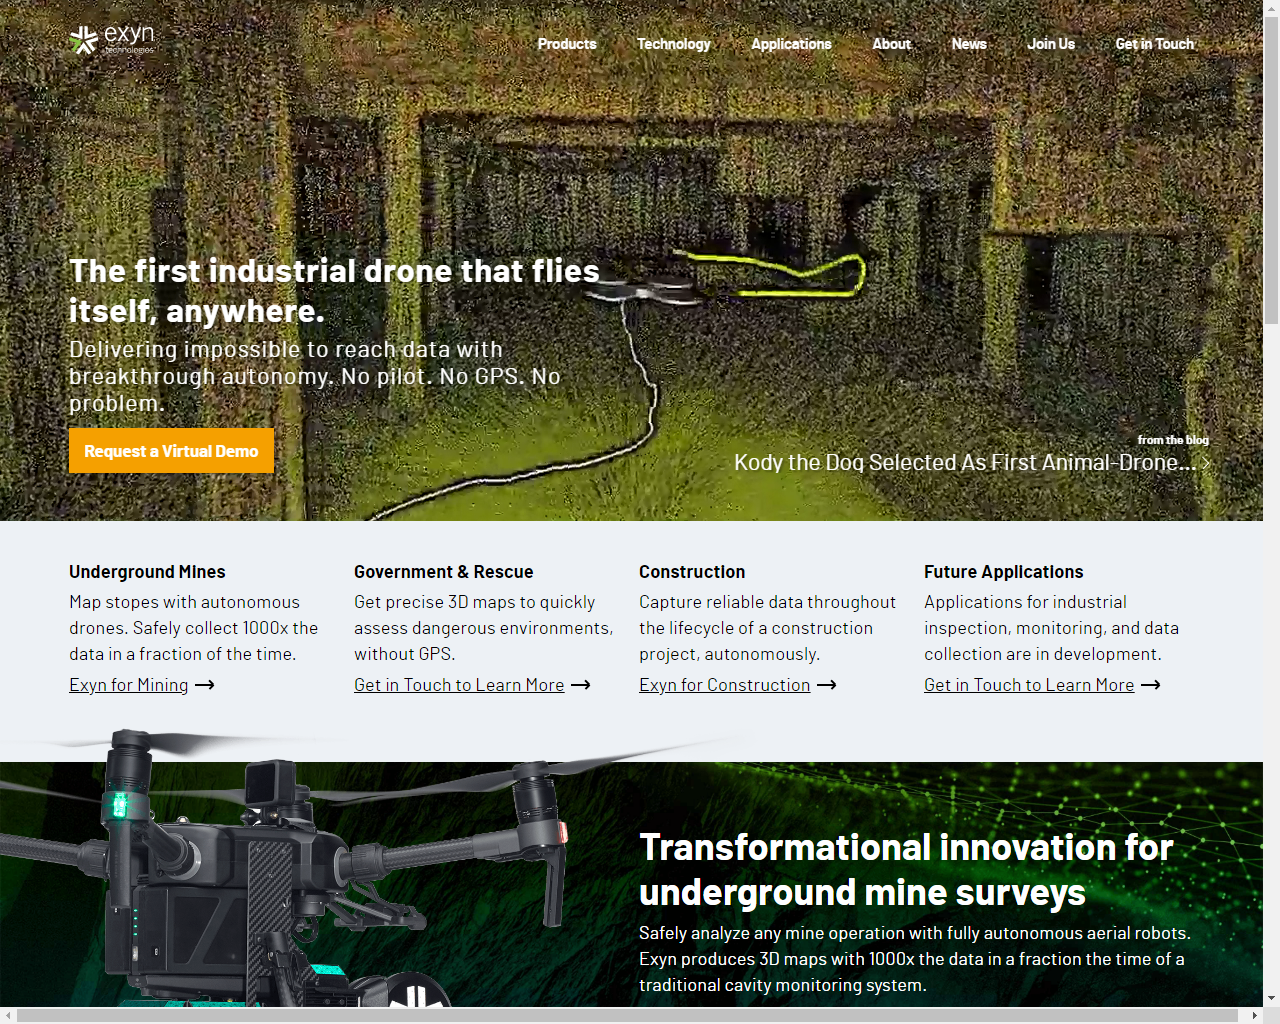The height and width of the screenshot is (1024, 1280).
Task: Click arrow icon beside Exyn for Mining
Action: 205,685
